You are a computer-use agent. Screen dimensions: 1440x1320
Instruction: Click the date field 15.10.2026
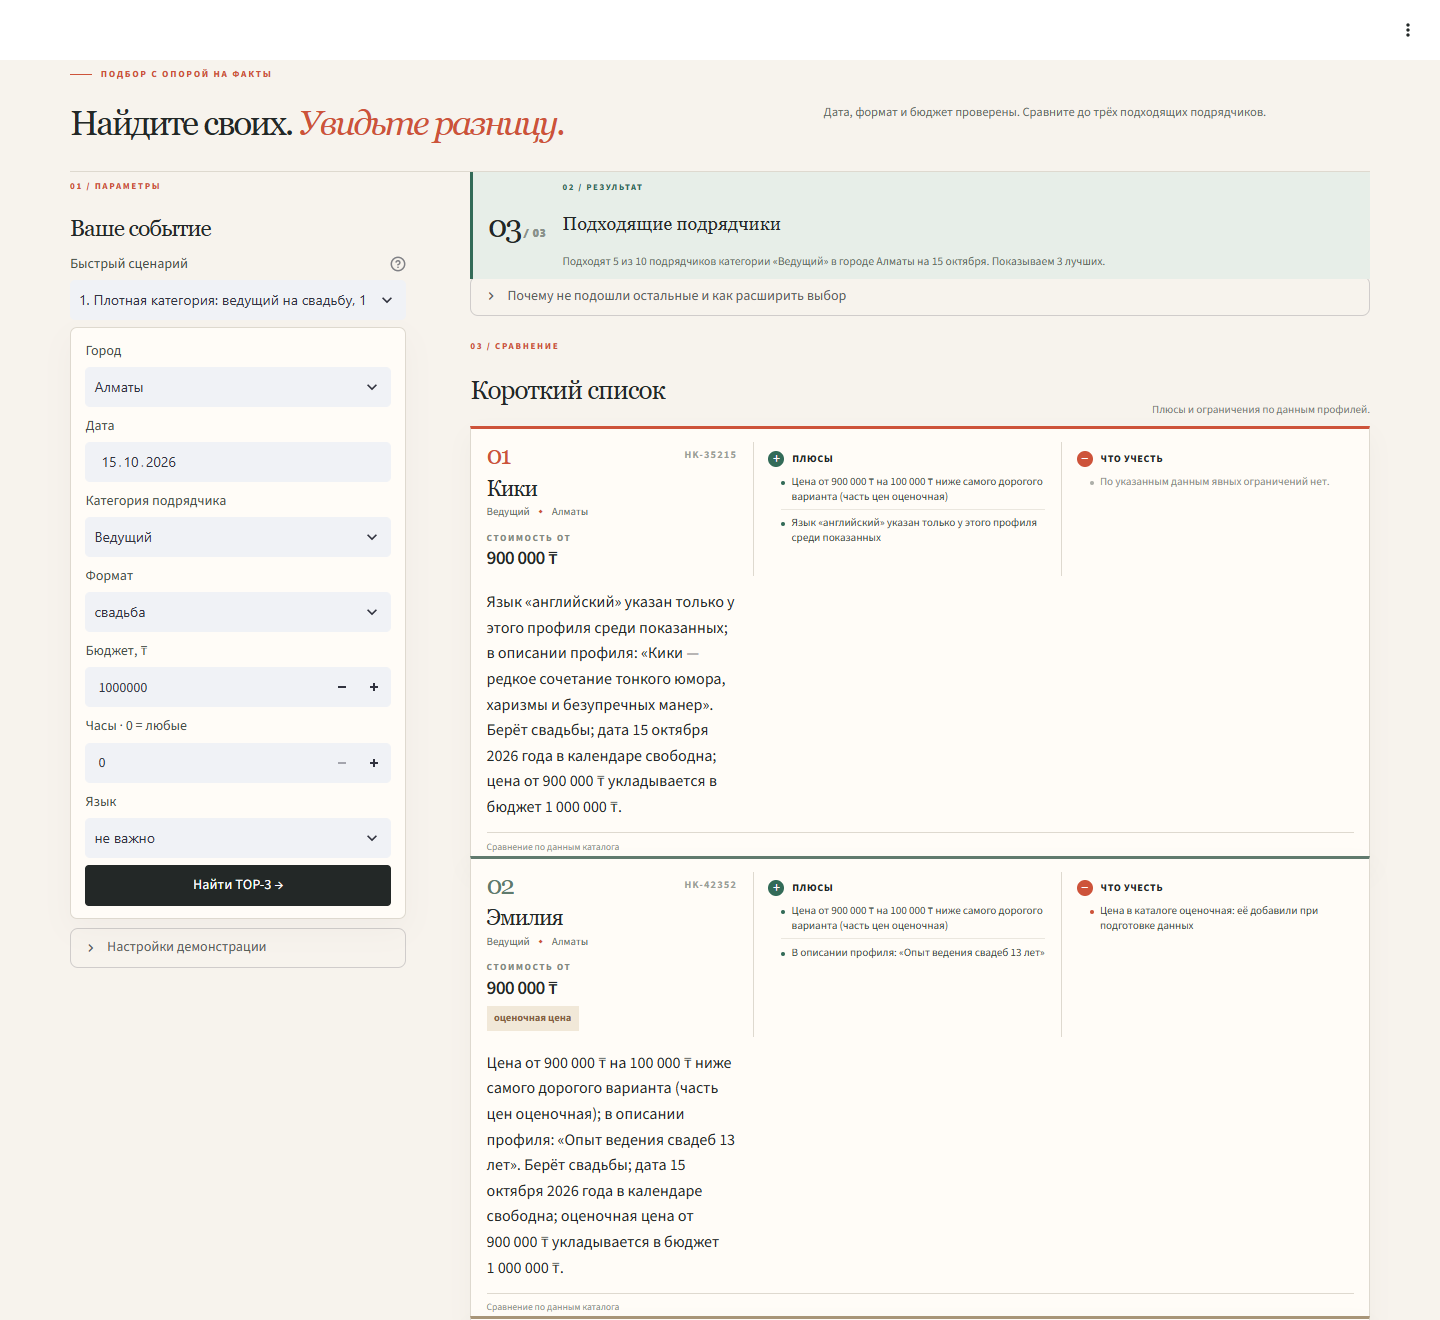238,462
